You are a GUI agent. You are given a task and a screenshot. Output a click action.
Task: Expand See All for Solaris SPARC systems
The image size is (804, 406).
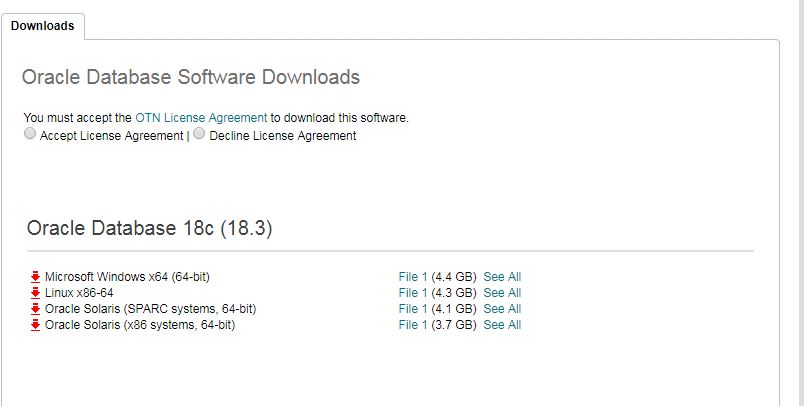pos(502,309)
